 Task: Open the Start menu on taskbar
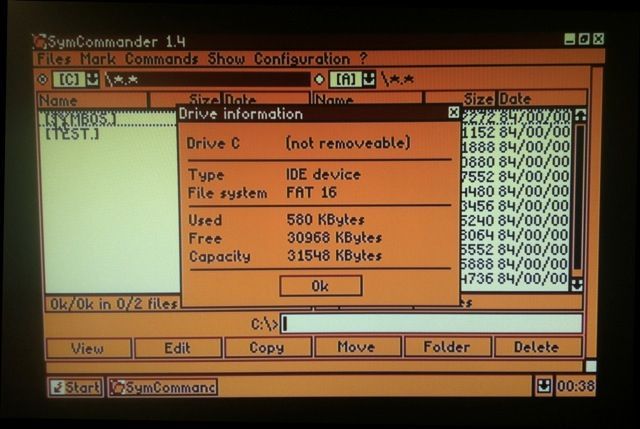76,387
